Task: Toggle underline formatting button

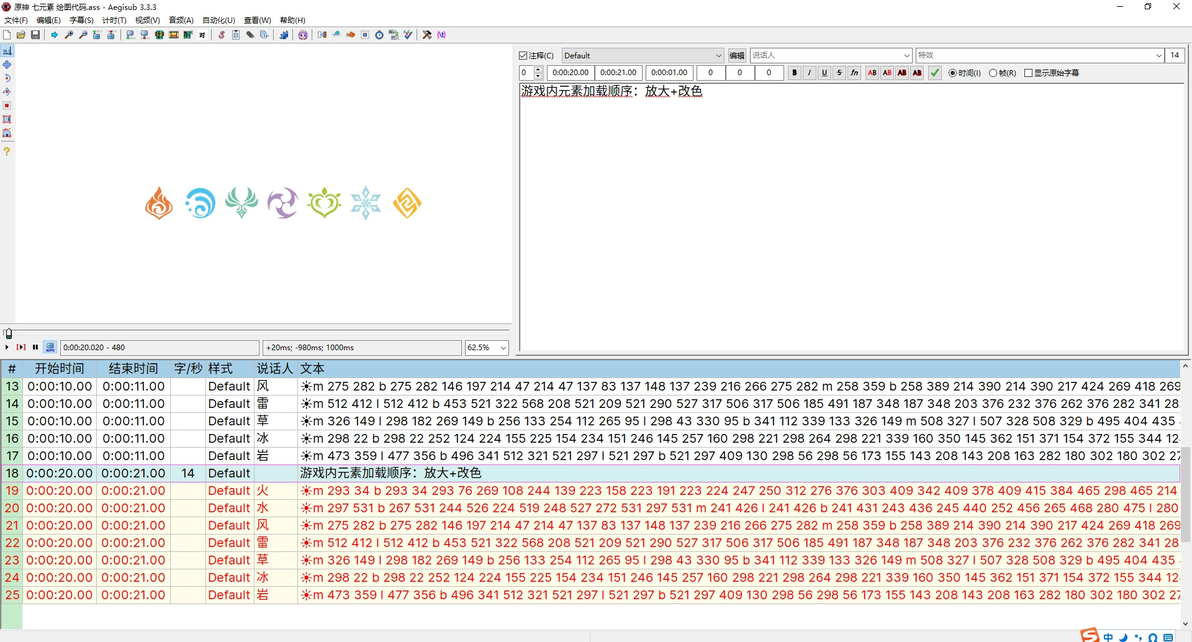Action: tap(824, 73)
